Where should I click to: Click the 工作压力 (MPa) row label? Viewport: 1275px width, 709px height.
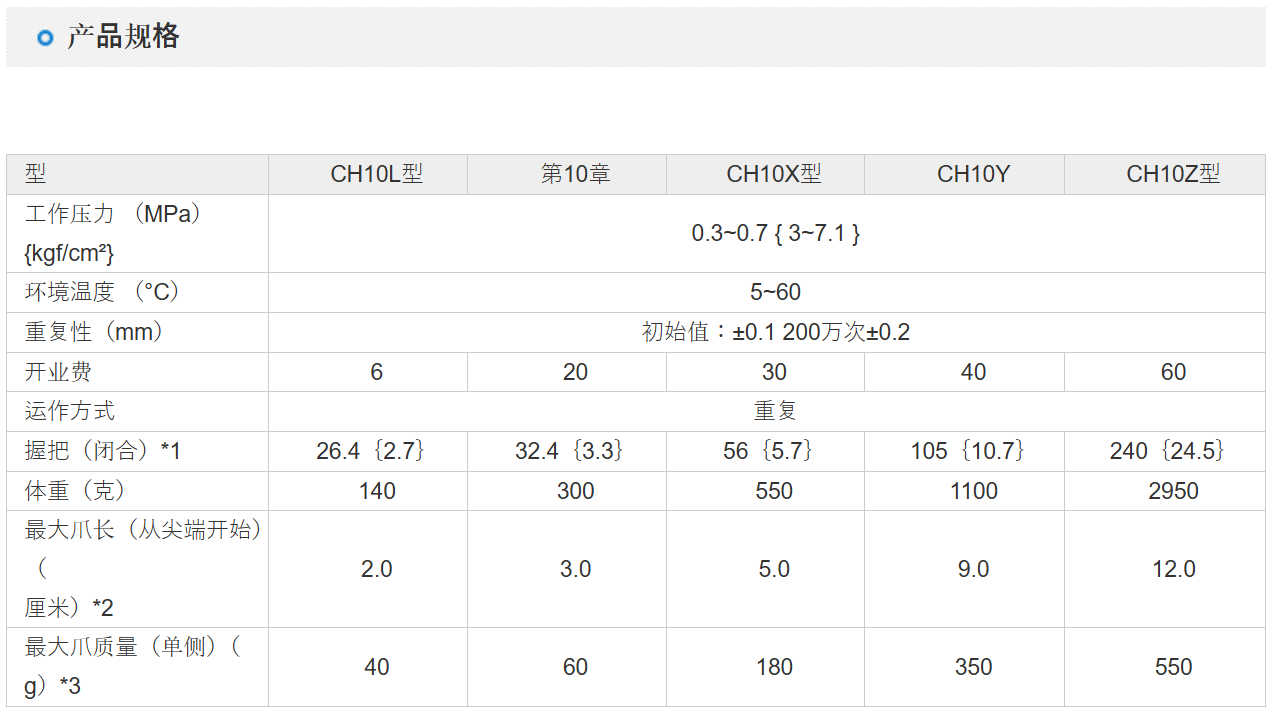[113, 214]
